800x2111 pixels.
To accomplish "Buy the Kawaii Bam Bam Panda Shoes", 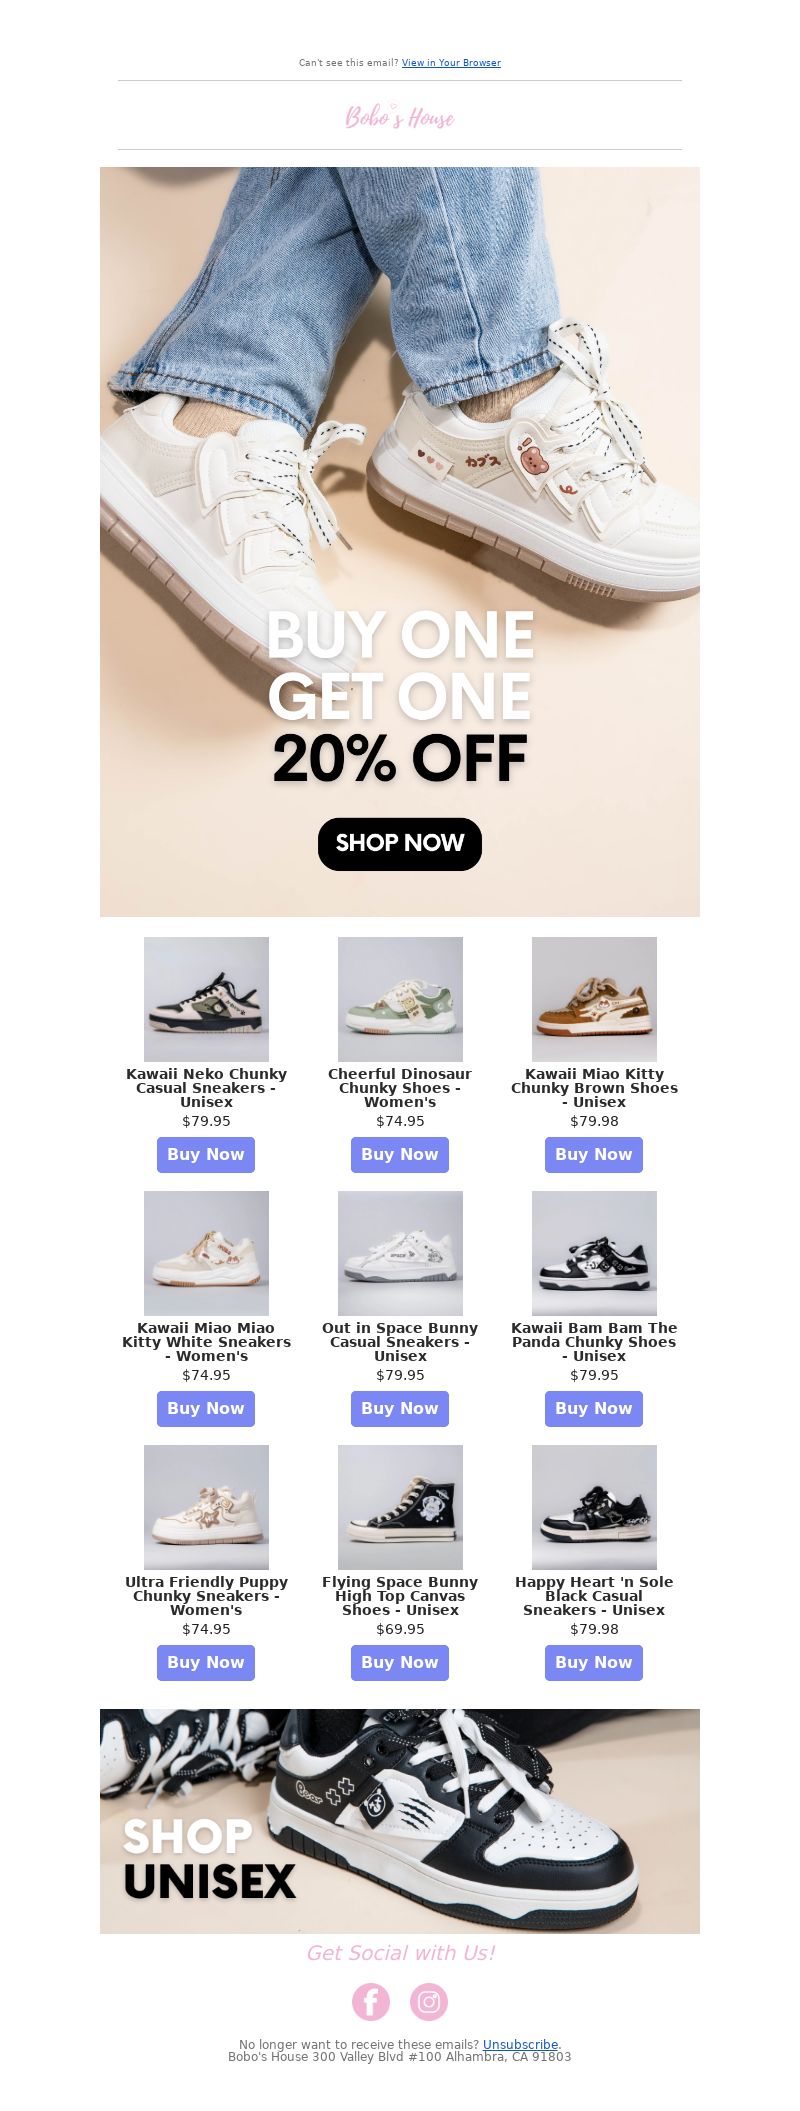I will (594, 1408).
